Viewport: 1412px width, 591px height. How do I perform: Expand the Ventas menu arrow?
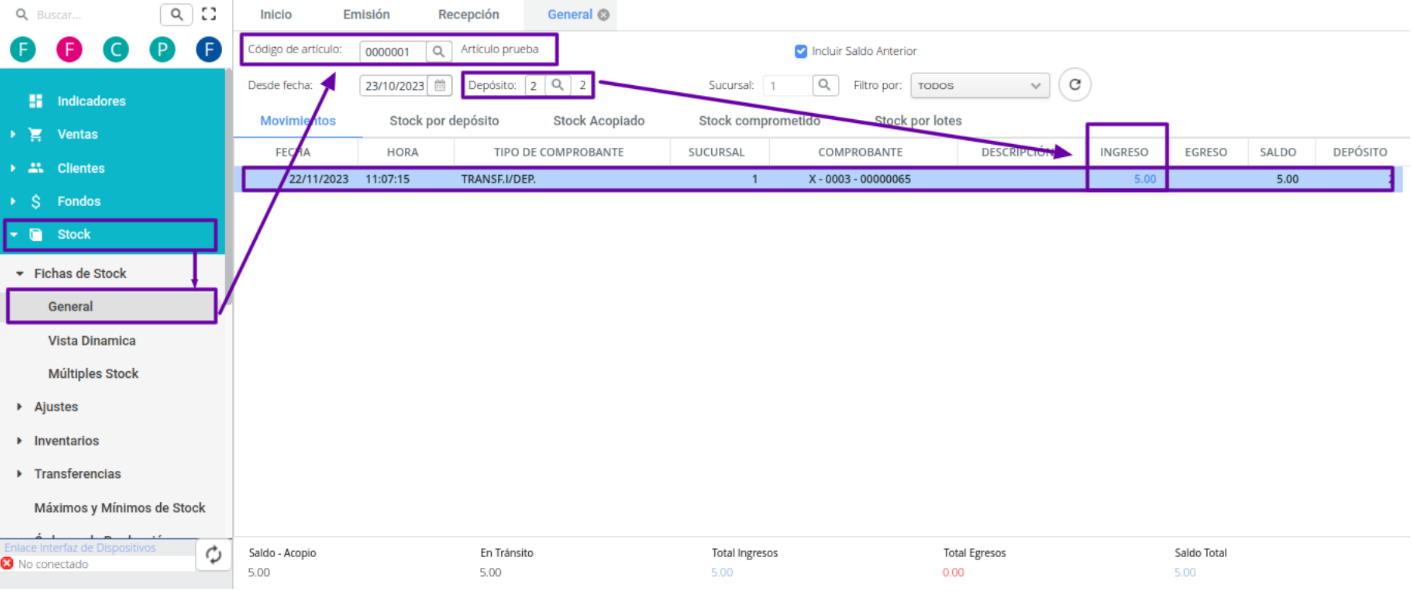click(x=13, y=134)
